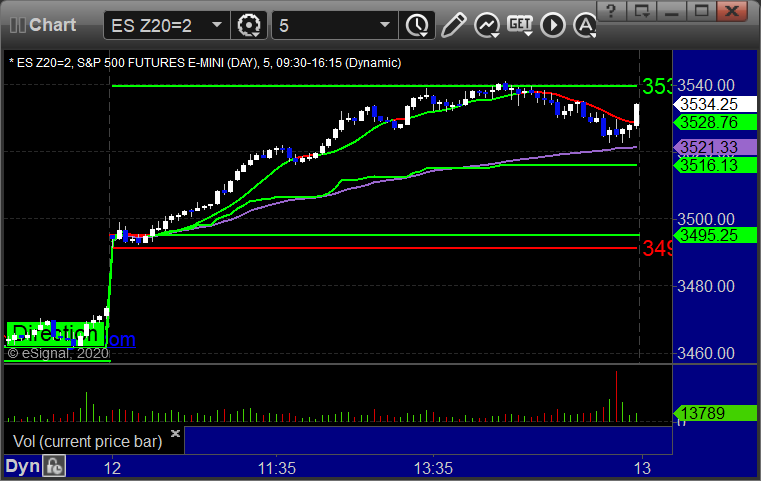Select the pencil drawing tool
The width and height of the screenshot is (761, 481).
pyautogui.click(x=454, y=25)
